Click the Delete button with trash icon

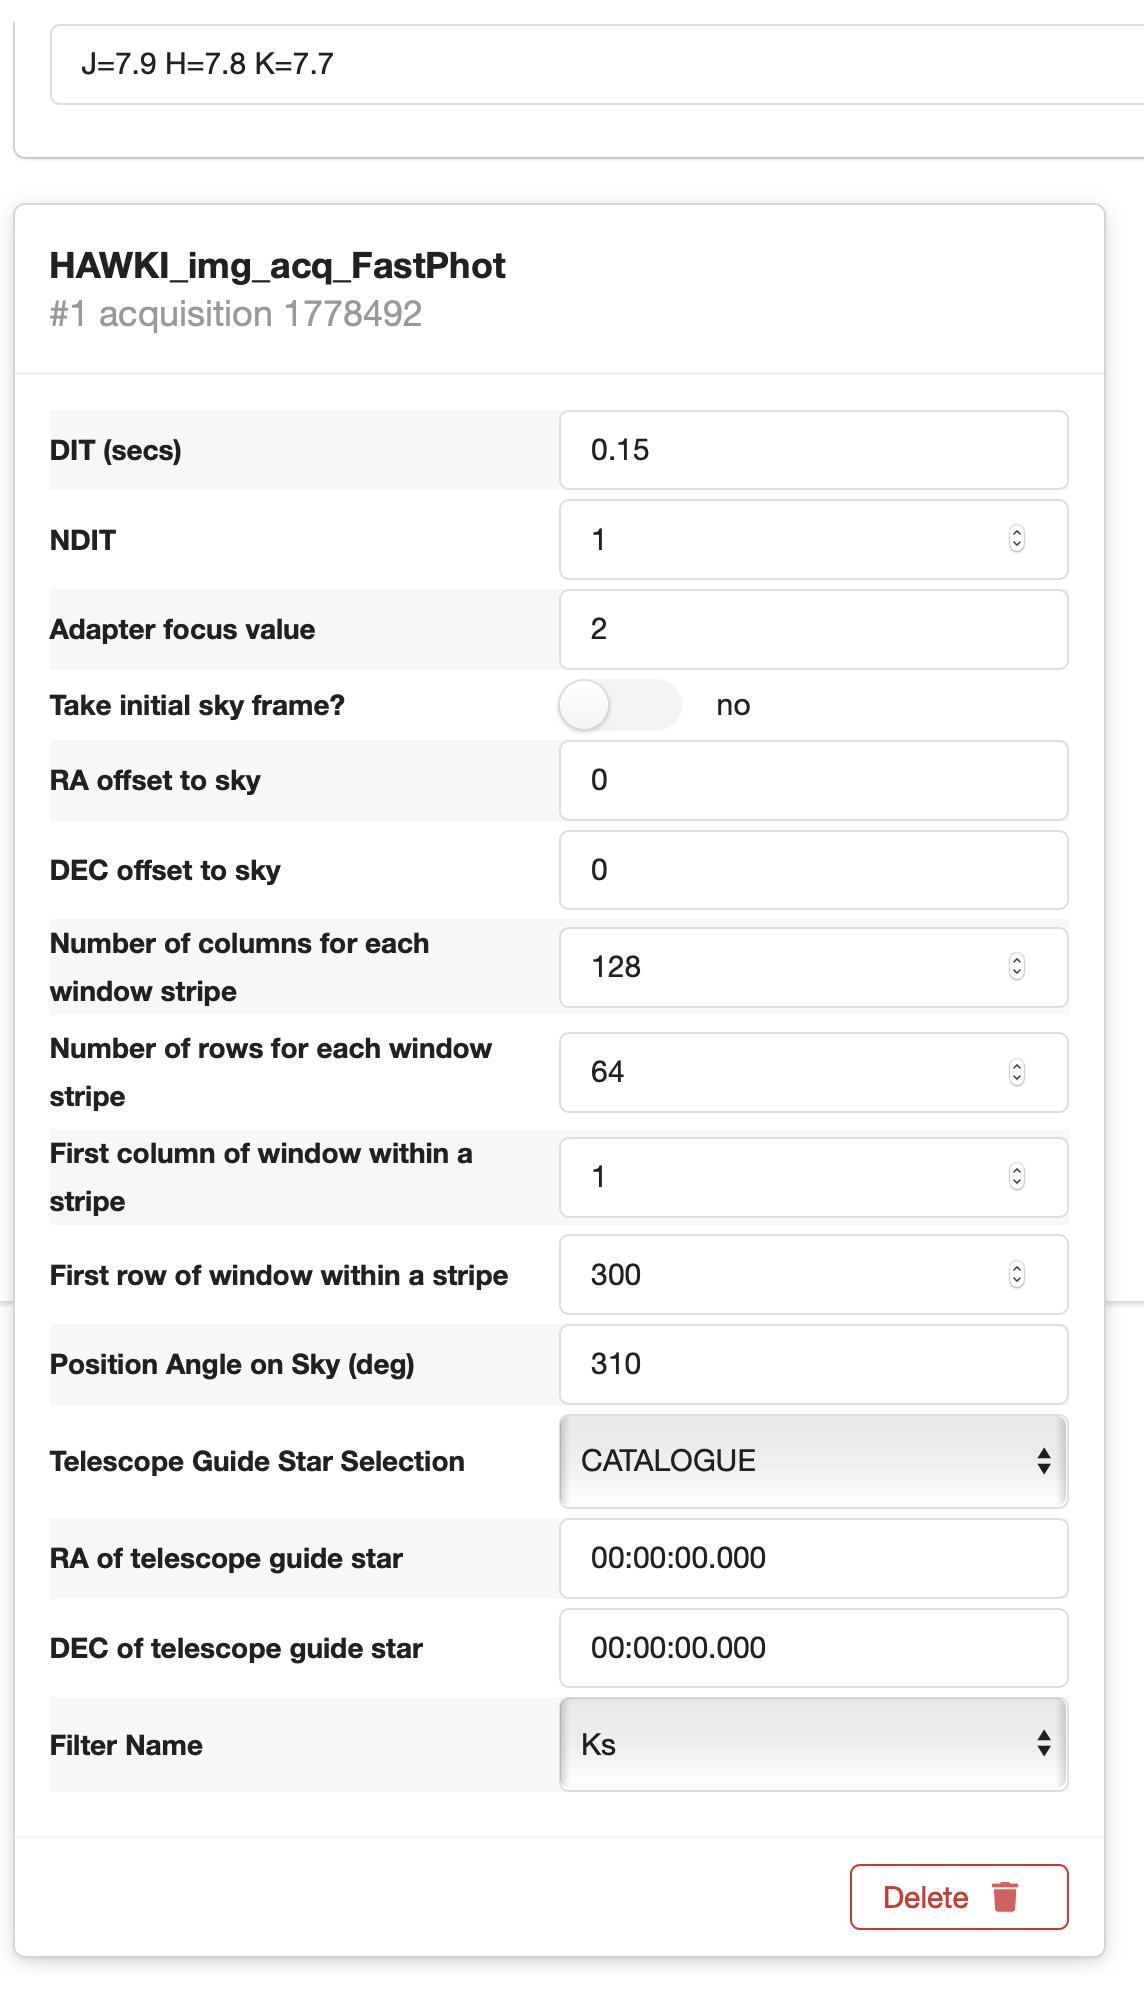click(958, 1896)
